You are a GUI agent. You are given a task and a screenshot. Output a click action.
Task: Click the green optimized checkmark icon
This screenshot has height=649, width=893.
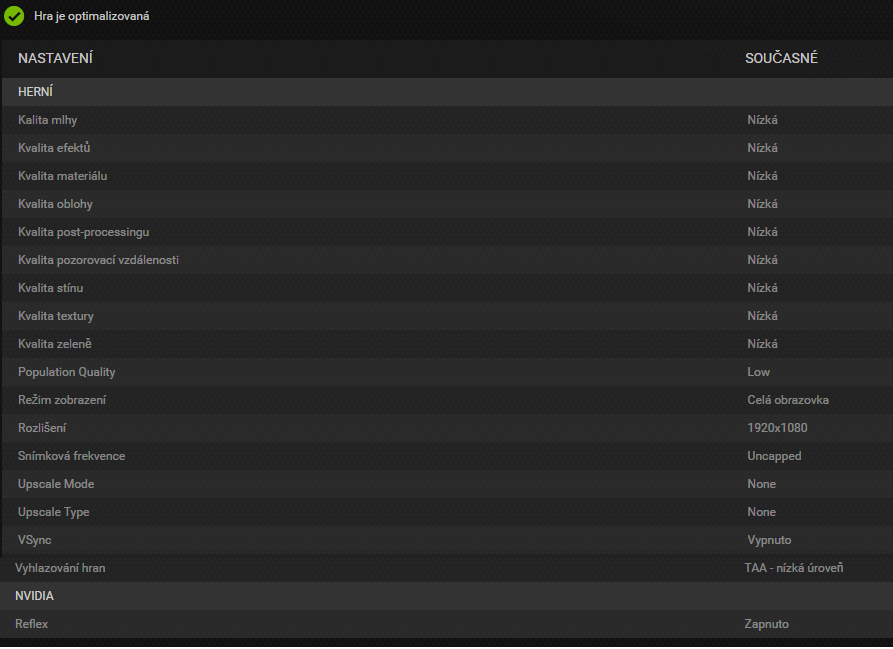pos(14,16)
